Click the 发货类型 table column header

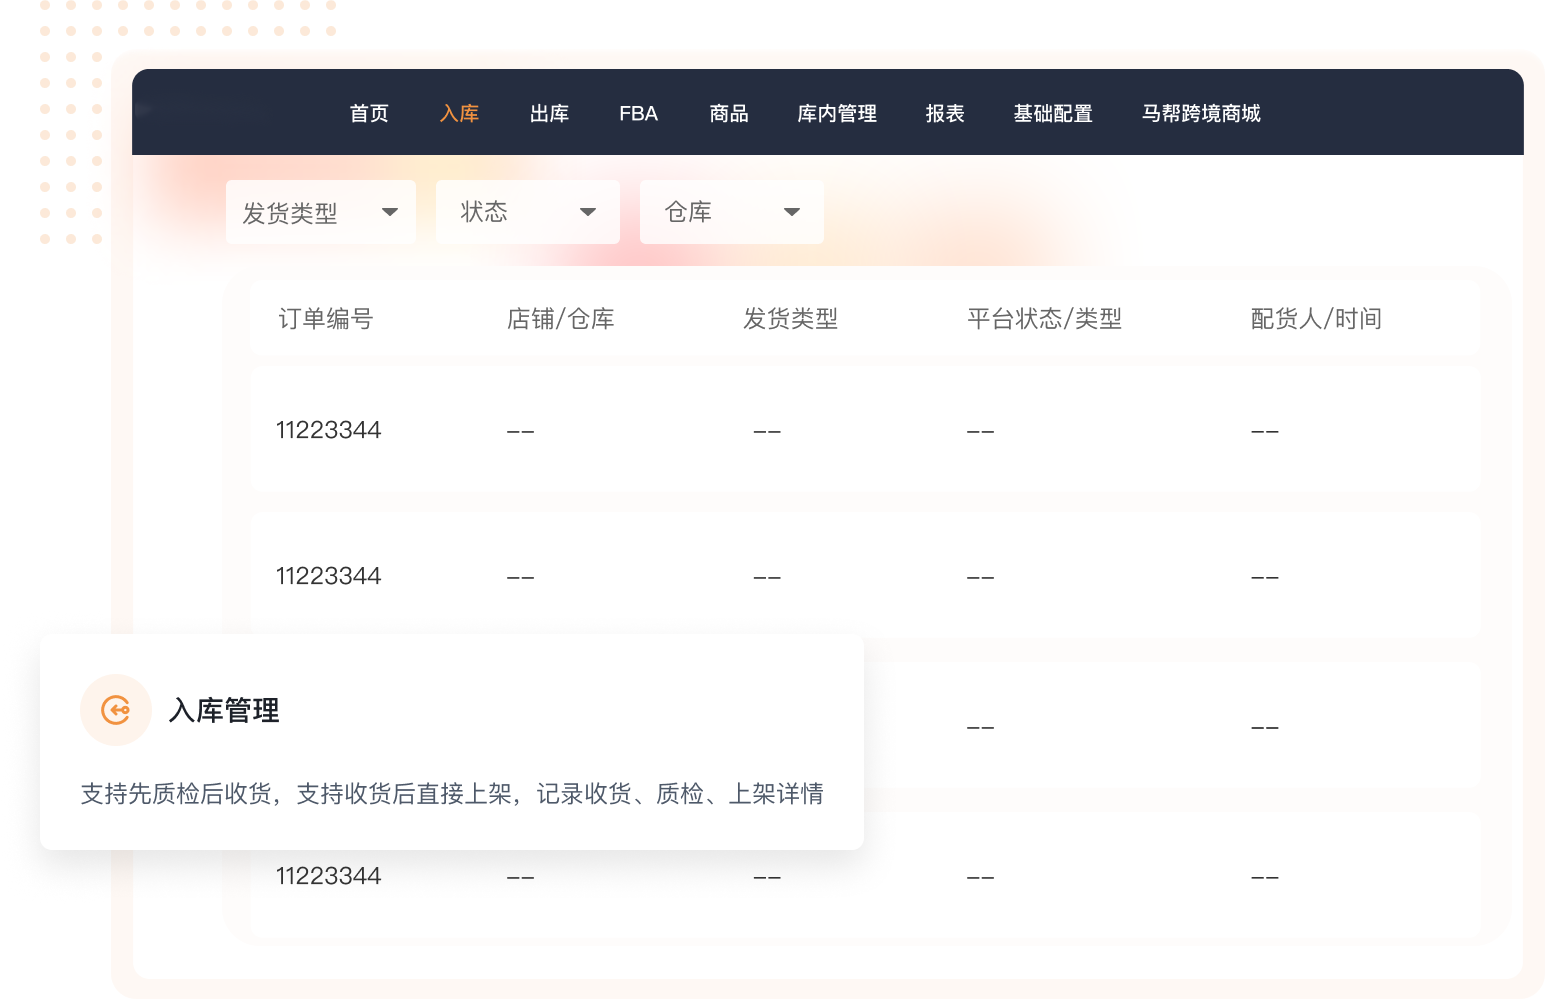(x=790, y=319)
